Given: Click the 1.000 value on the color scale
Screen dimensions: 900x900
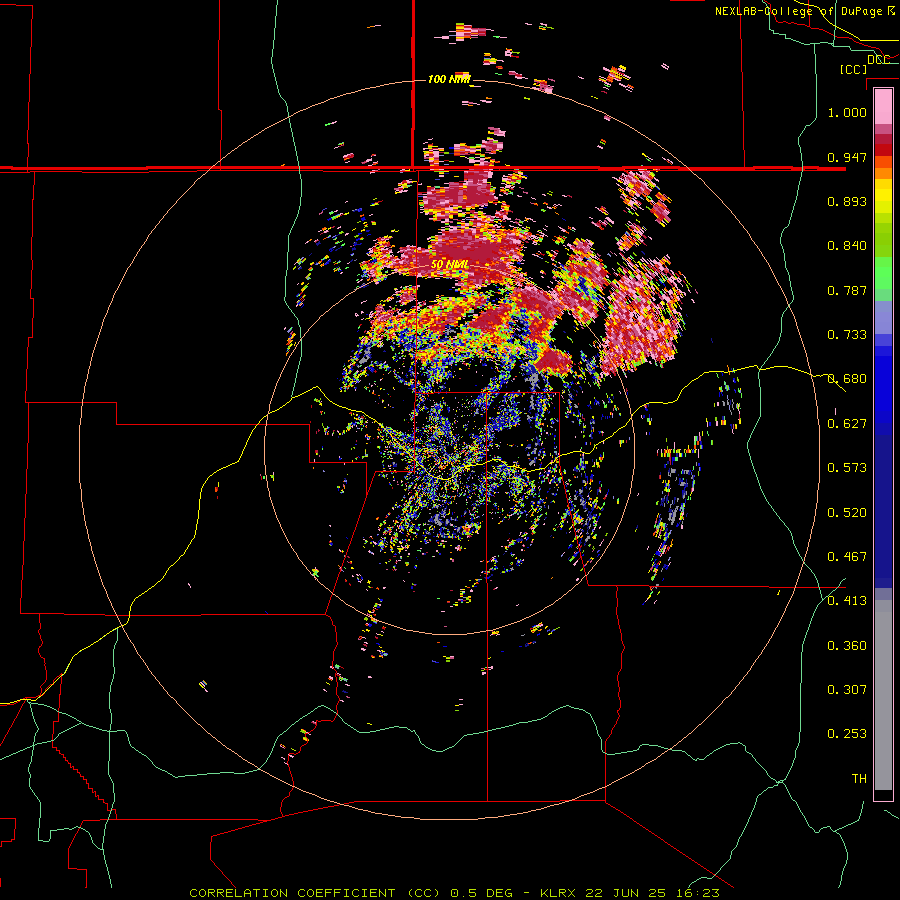Looking at the screenshot, I should [x=847, y=112].
